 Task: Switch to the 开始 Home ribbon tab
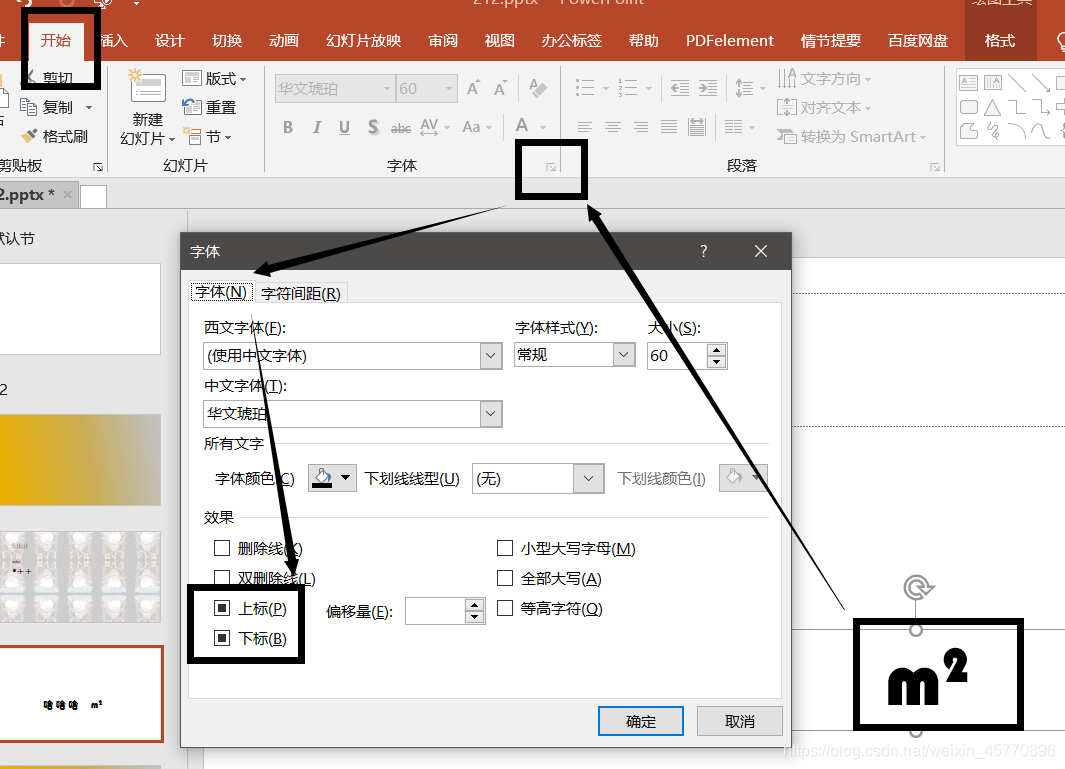[56, 41]
